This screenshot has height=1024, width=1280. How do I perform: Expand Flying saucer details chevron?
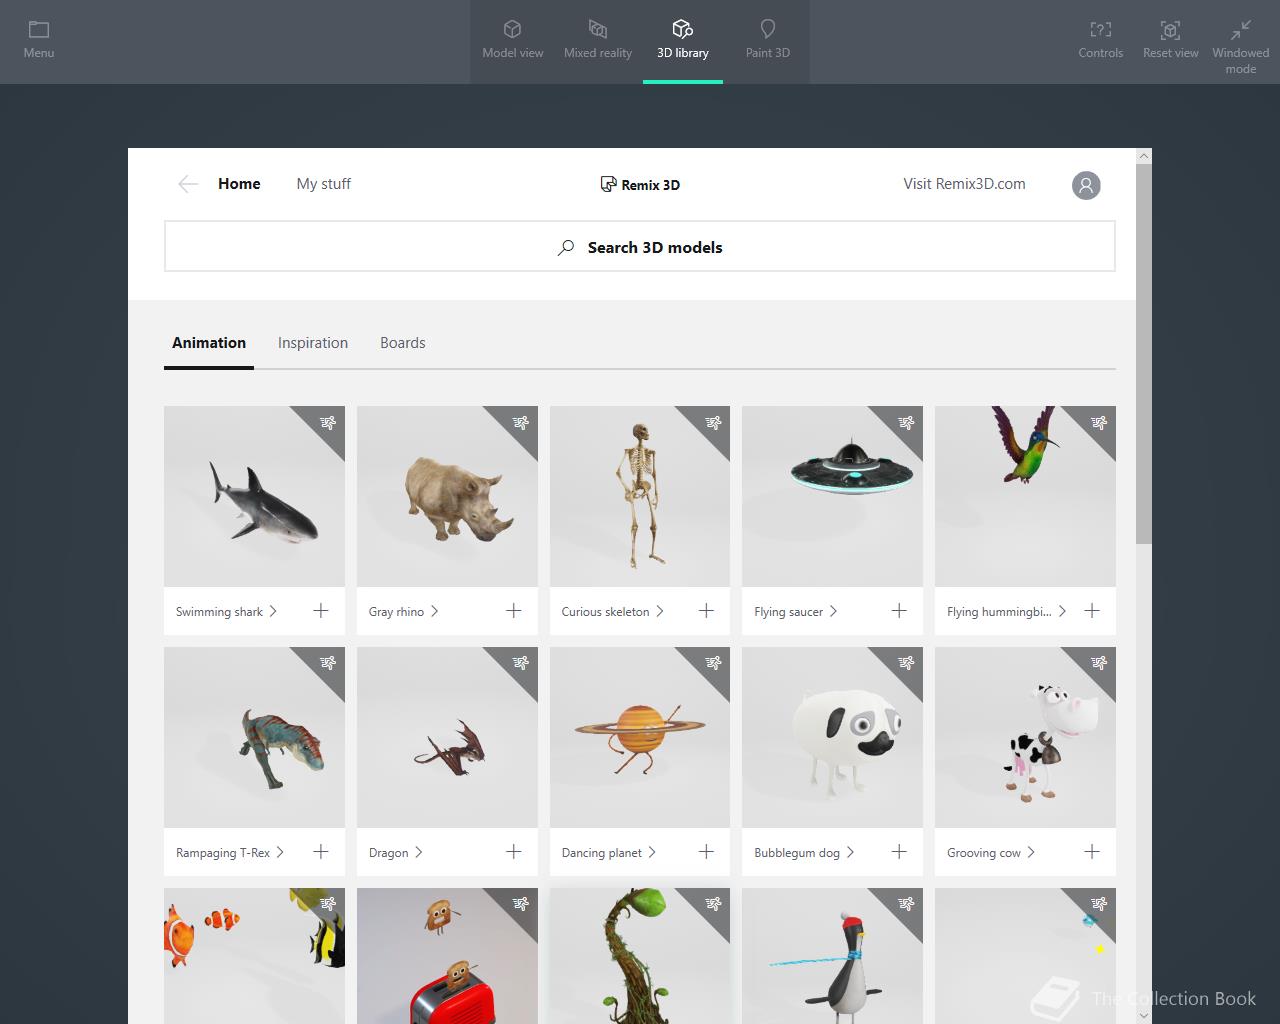pyautogui.click(x=834, y=611)
